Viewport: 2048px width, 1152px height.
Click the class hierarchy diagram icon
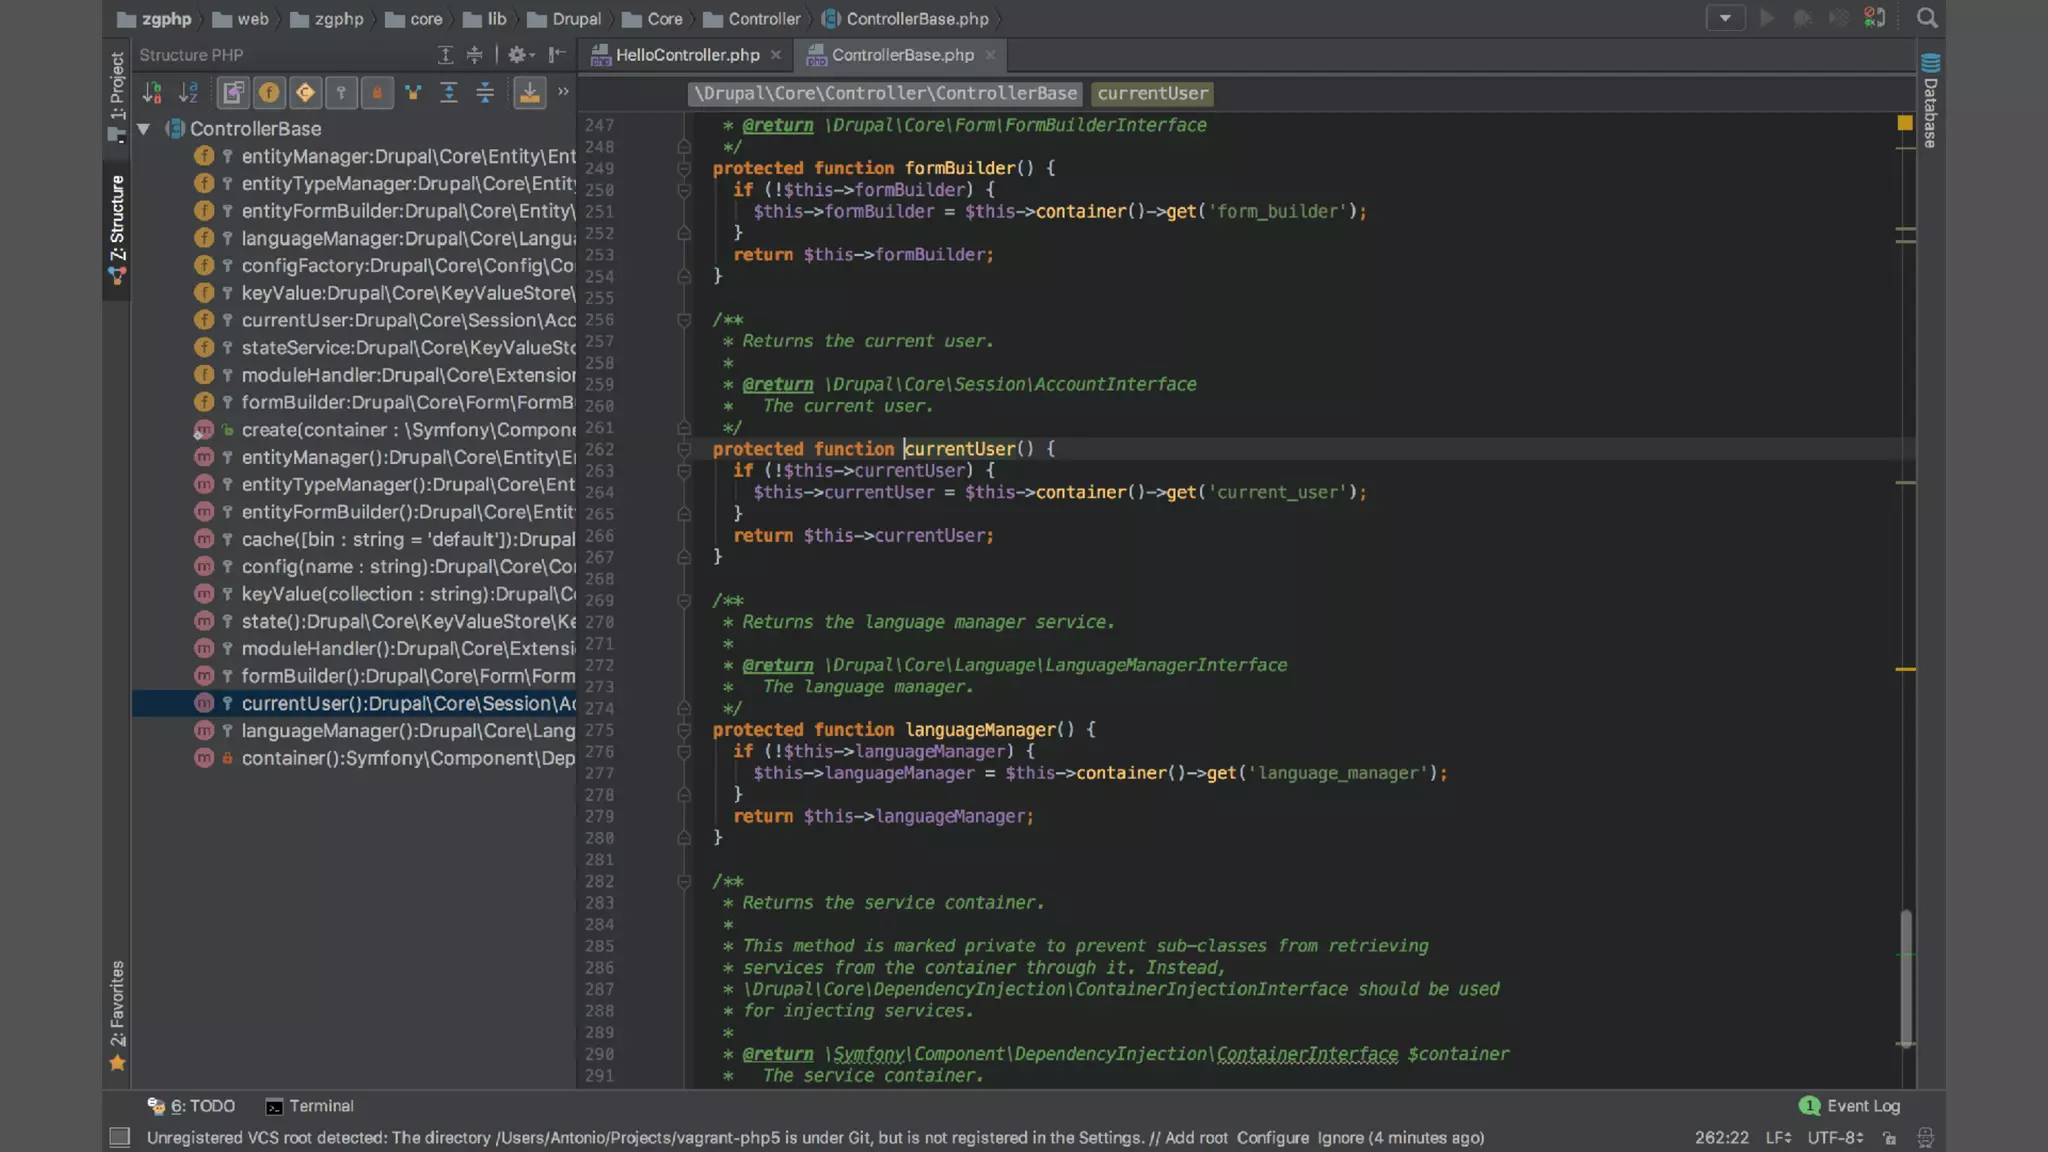point(413,93)
